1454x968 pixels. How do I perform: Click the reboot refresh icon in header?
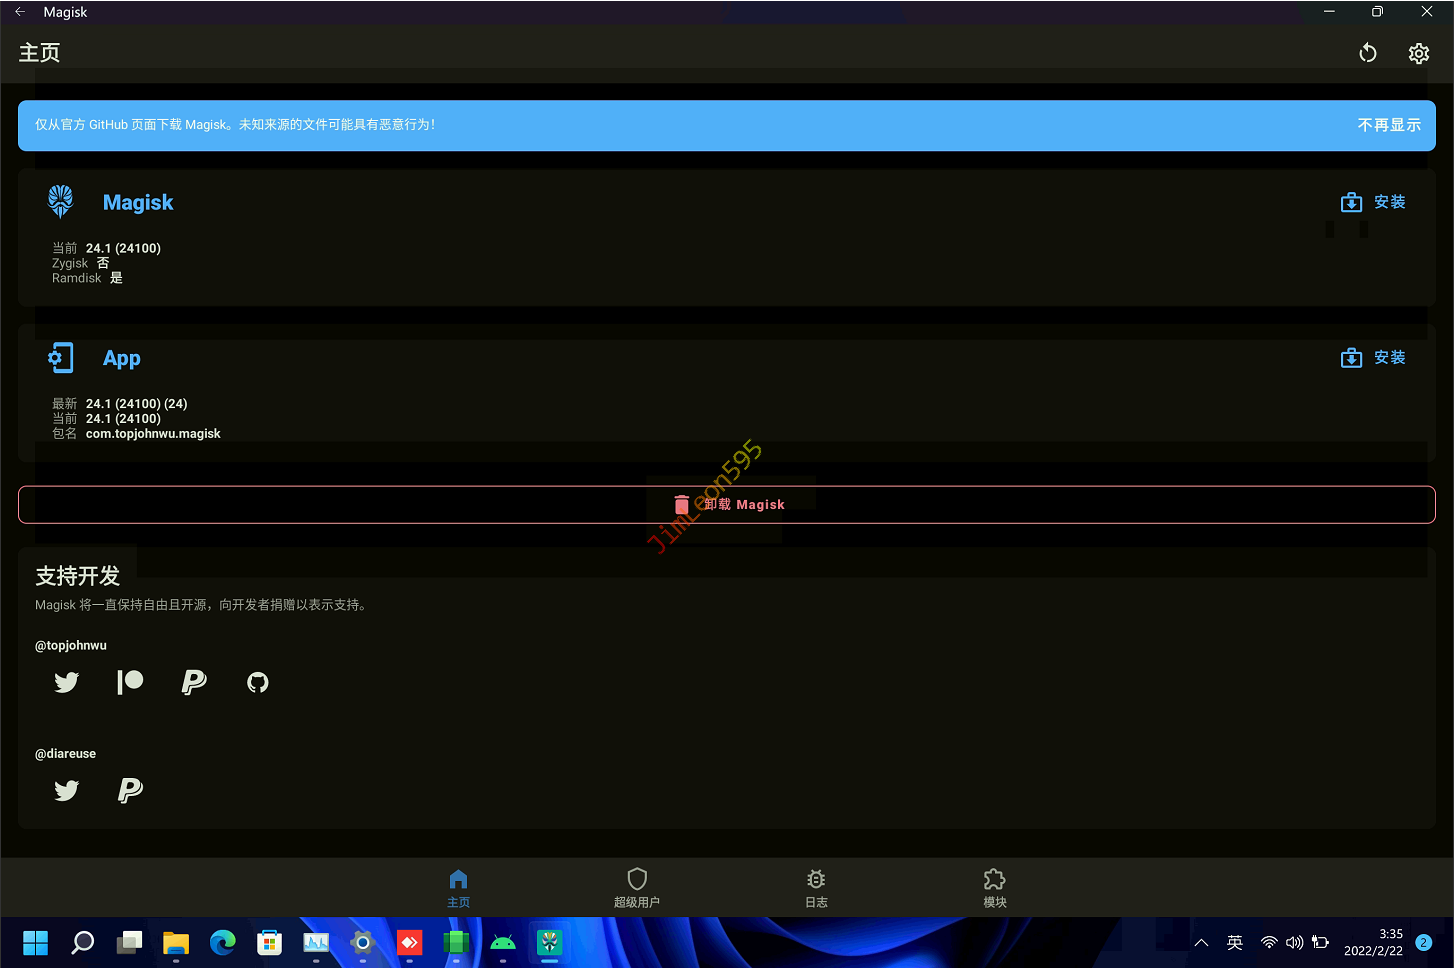tap(1367, 53)
